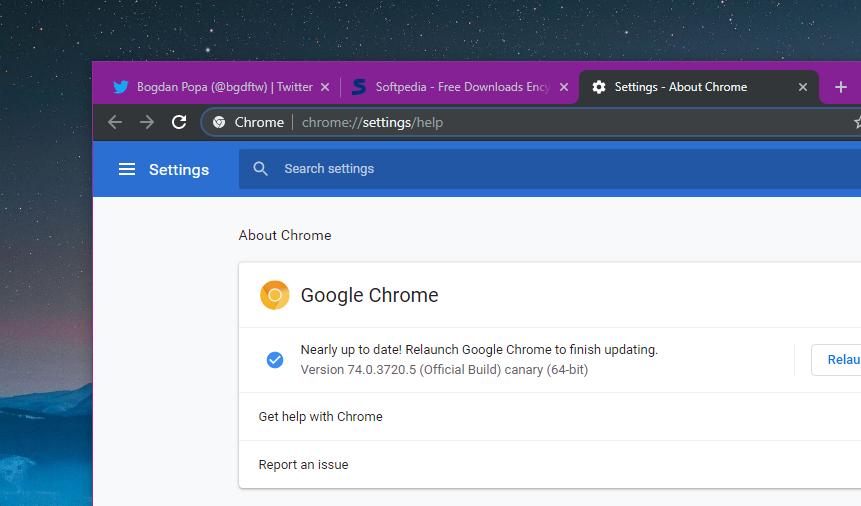861x506 pixels.
Task: Close the Twitter tab
Action: click(x=325, y=87)
